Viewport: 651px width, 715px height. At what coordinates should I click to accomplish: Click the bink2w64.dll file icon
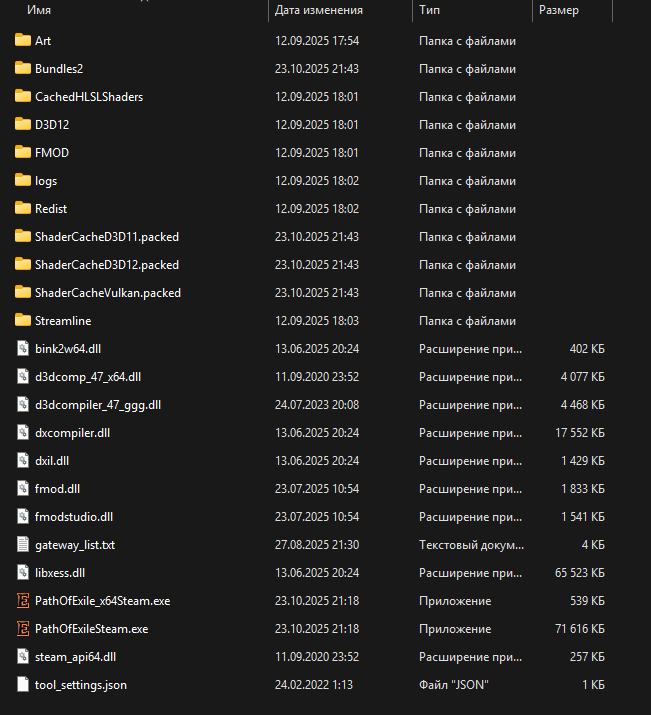[x=23, y=348]
